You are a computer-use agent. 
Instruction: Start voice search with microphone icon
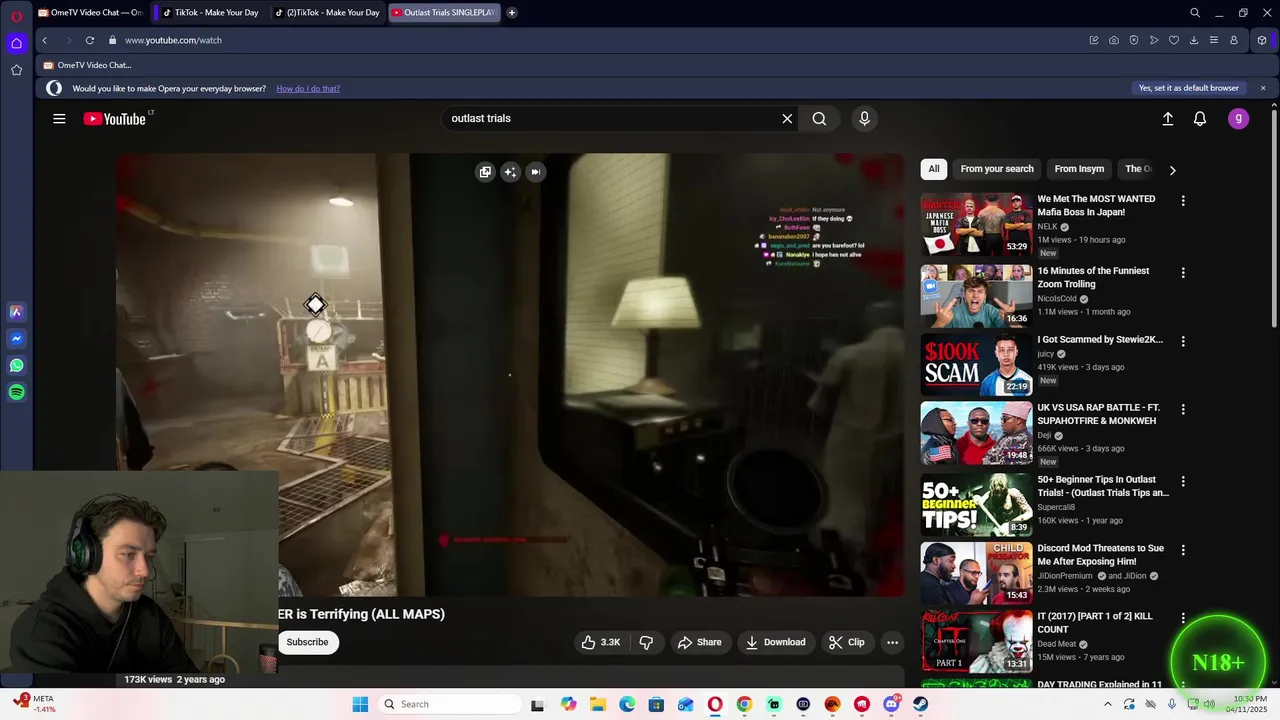tap(865, 119)
